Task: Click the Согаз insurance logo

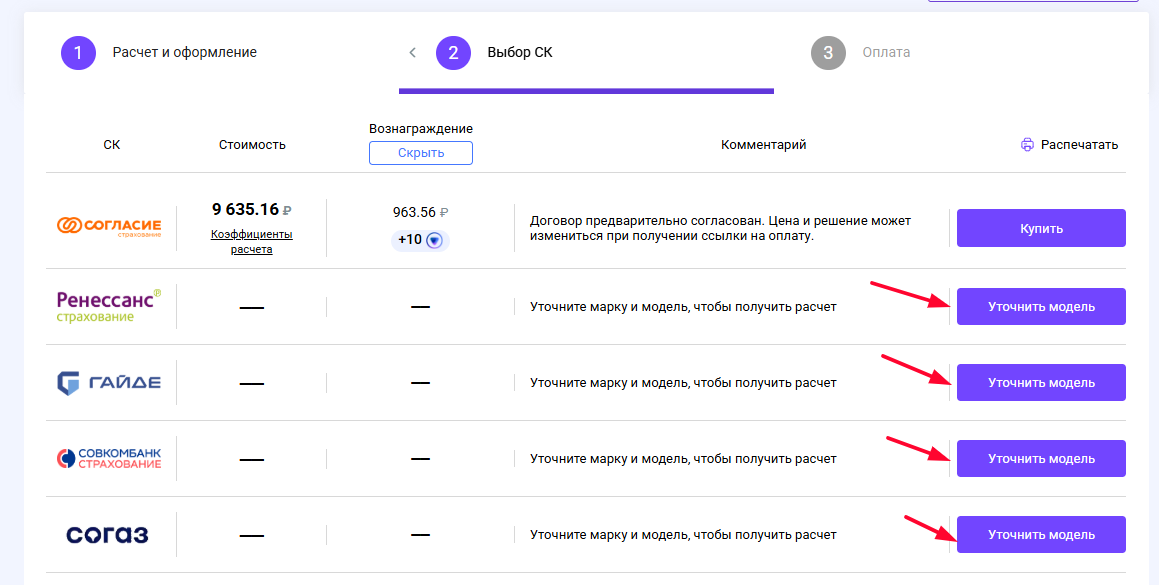Action: click(x=107, y=535)
